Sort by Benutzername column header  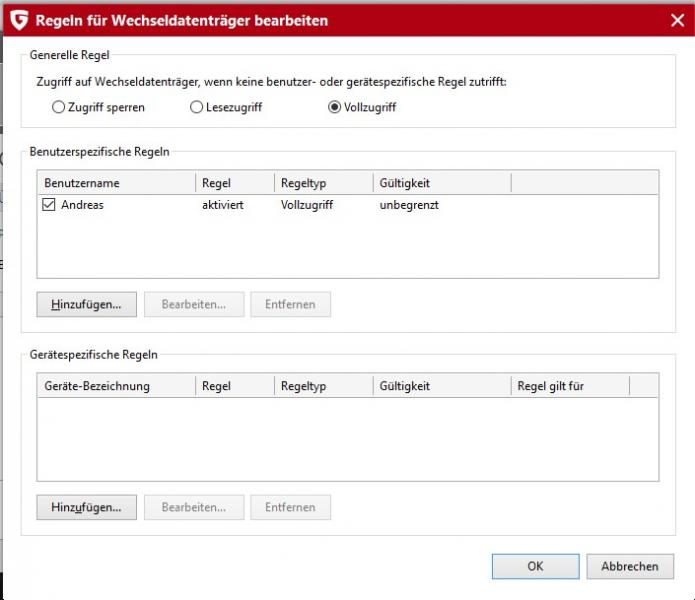pos(117,183)
